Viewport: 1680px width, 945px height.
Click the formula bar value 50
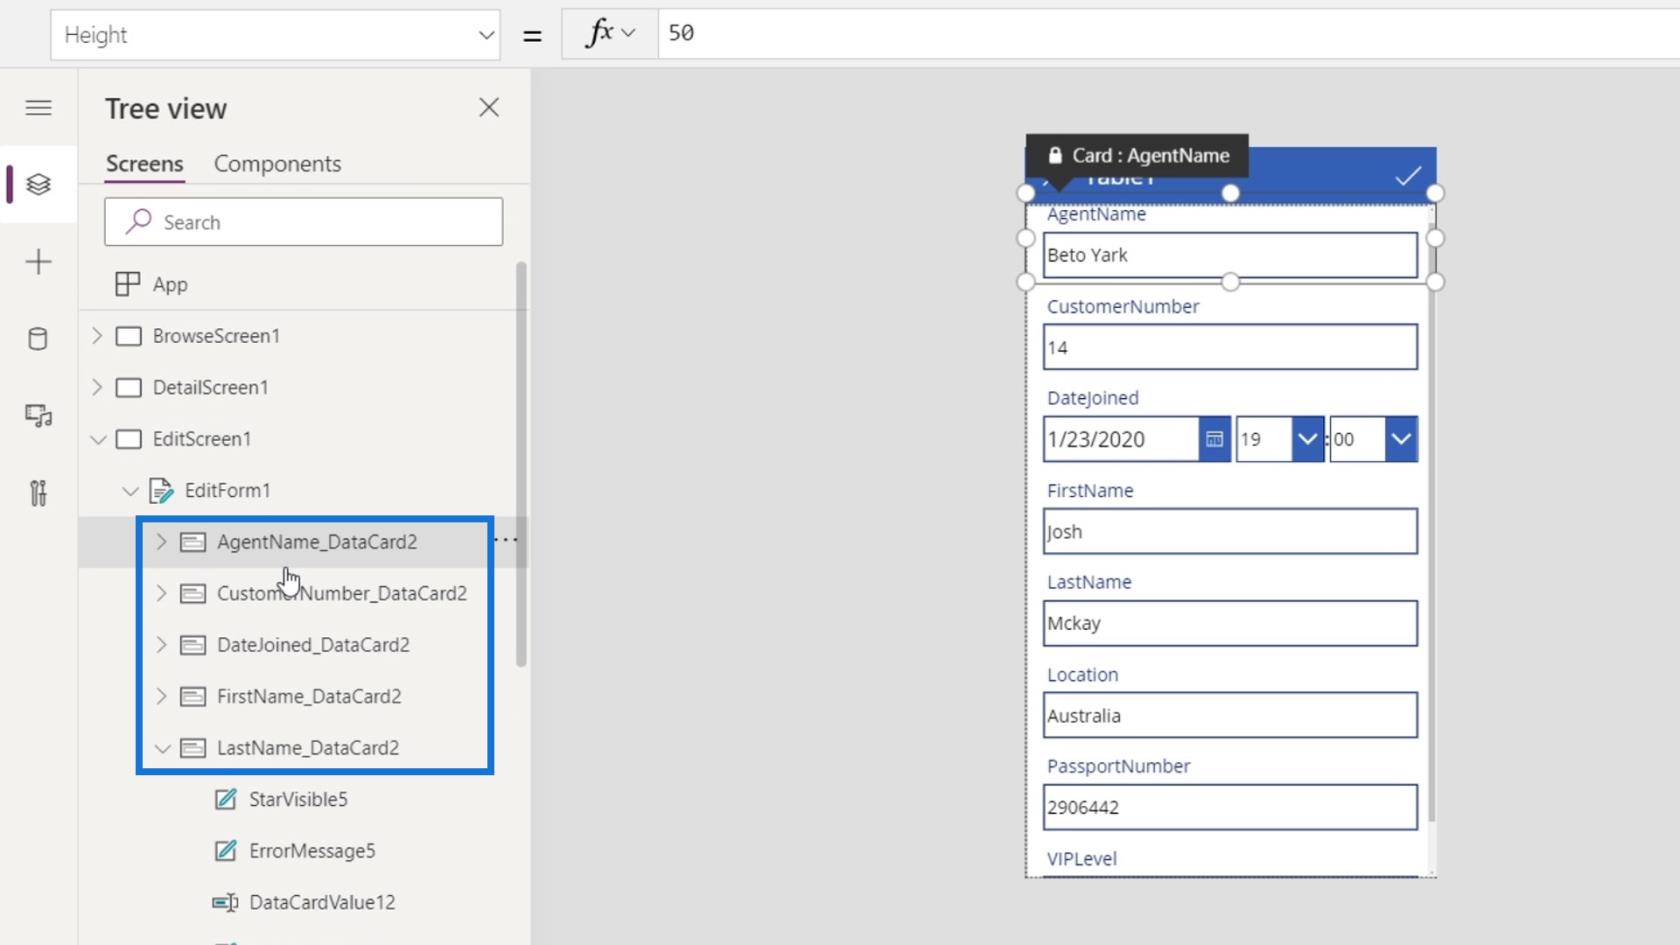point(681,33)
